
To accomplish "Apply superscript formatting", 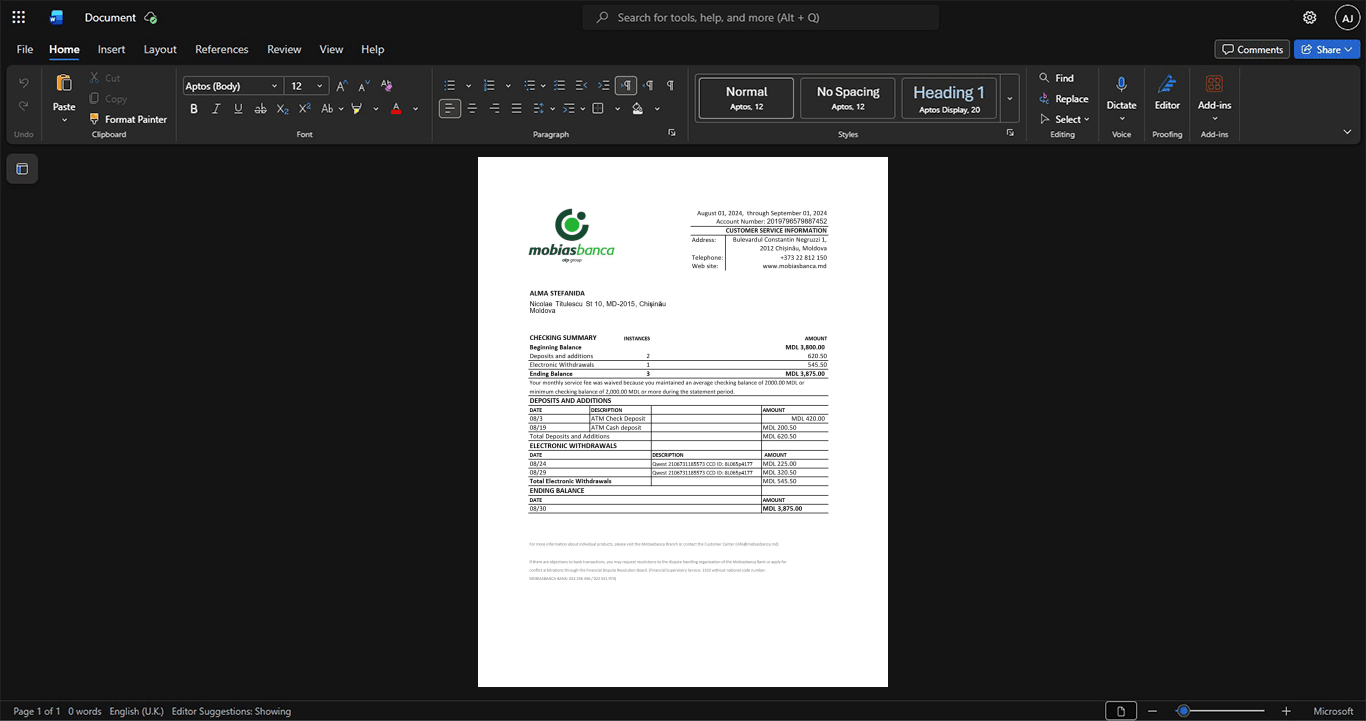I will [x=305, y=108].
